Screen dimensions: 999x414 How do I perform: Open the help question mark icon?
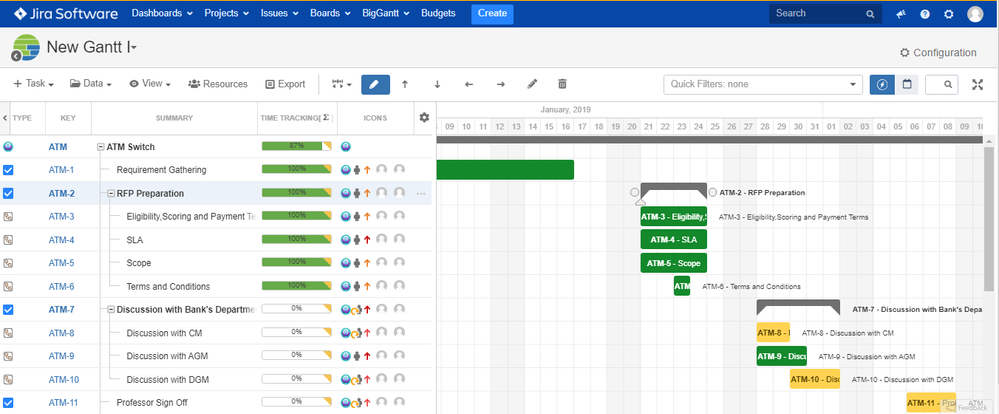tap(925, 14)
